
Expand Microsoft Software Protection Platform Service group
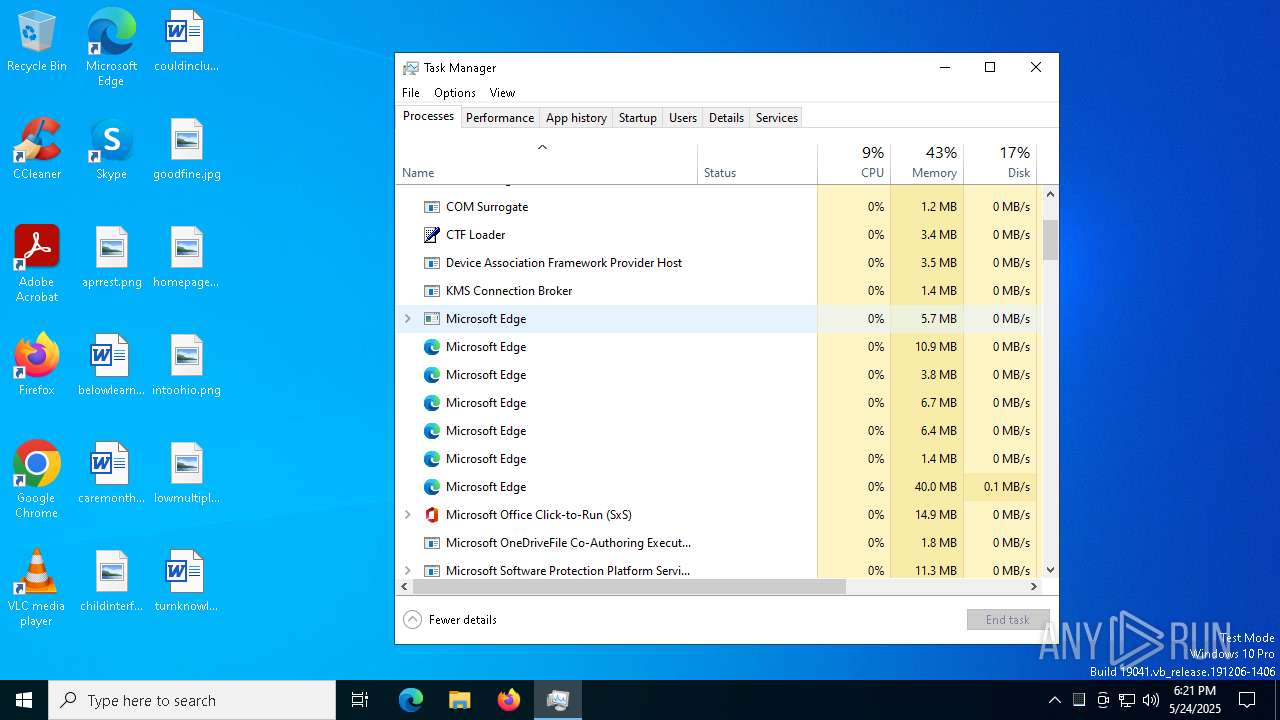tap(407, 571)
